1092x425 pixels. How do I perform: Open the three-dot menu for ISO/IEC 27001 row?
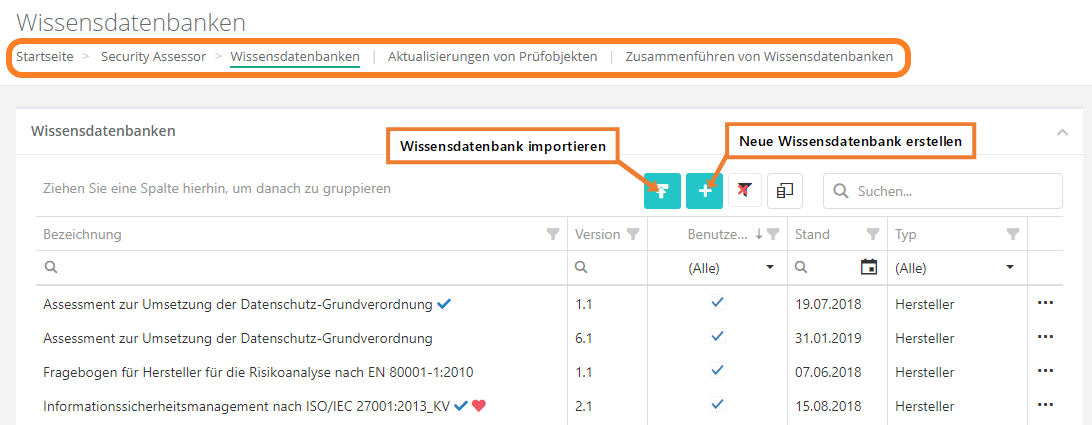[x=1046, y=405]
